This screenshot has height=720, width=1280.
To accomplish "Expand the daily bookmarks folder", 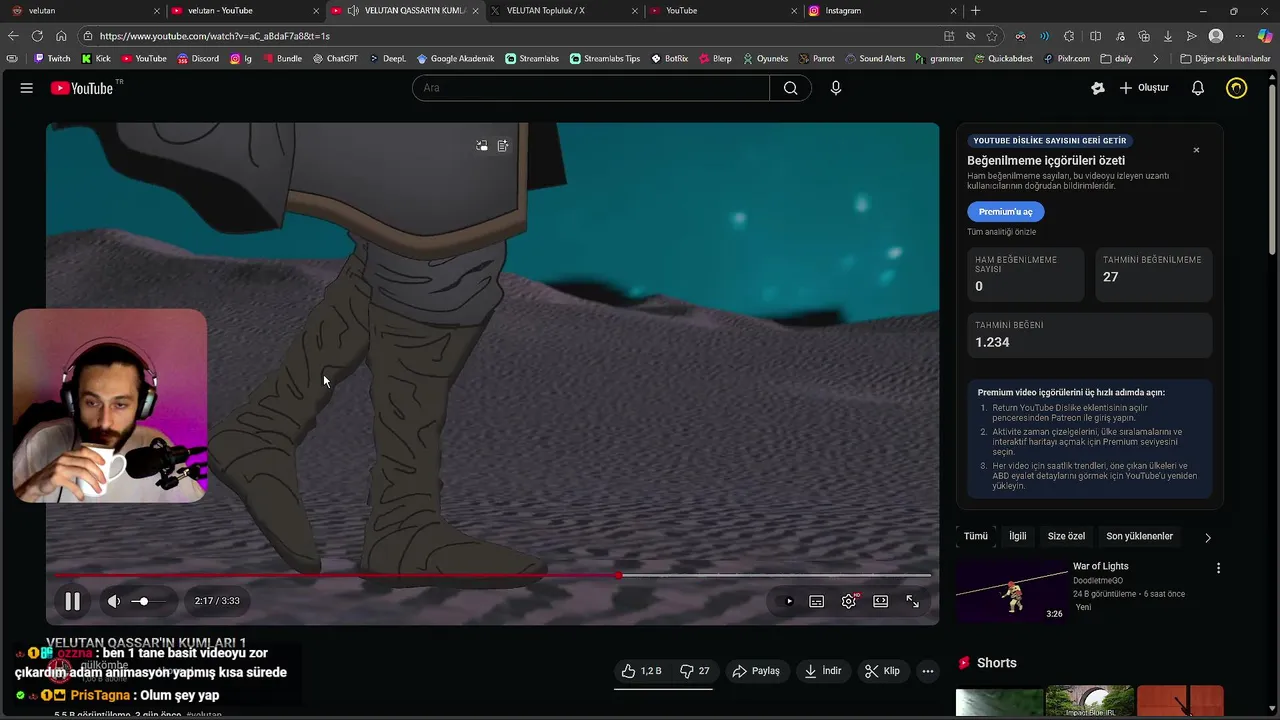I will (1115, 59).
